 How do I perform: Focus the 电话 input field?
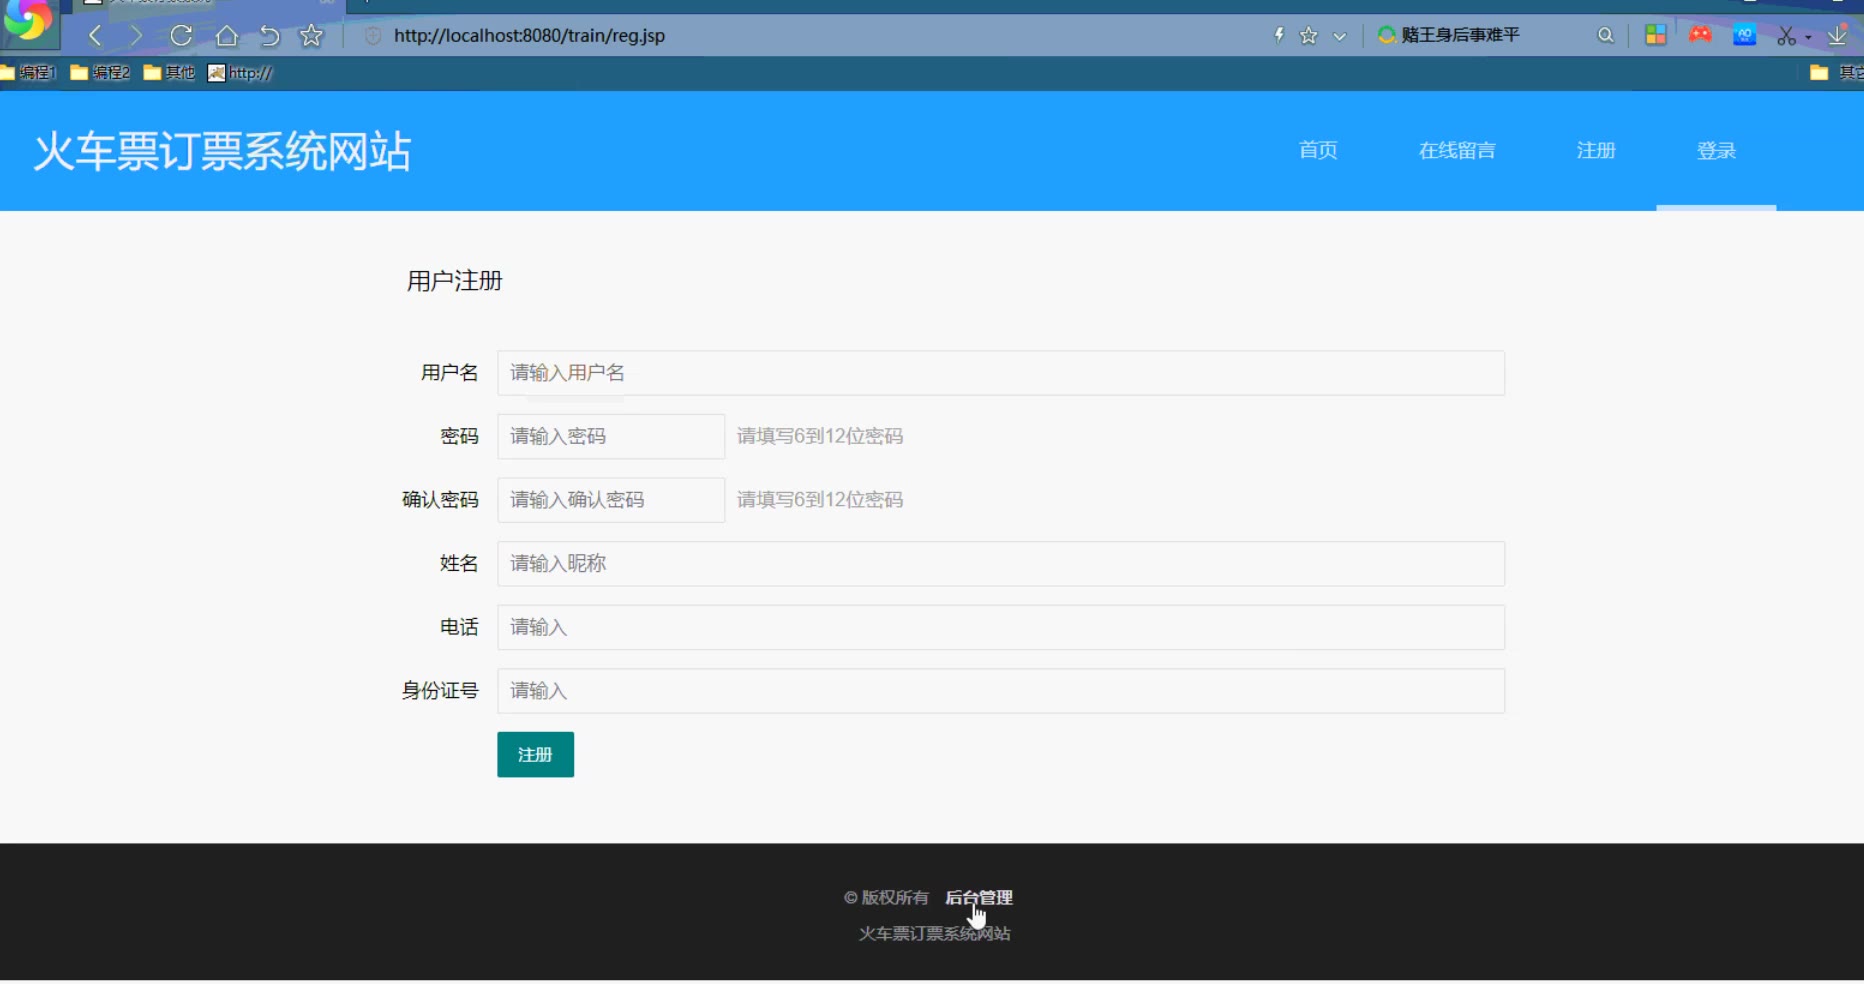[1001, 627]
